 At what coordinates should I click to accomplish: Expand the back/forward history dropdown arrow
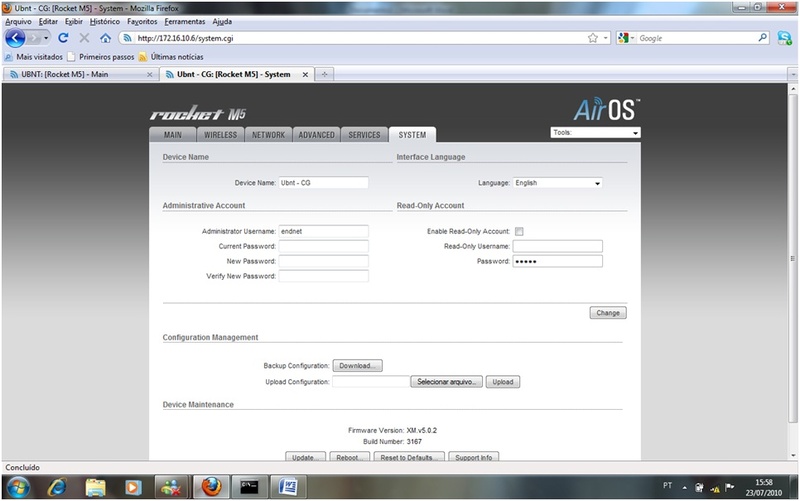click(45, 38)
